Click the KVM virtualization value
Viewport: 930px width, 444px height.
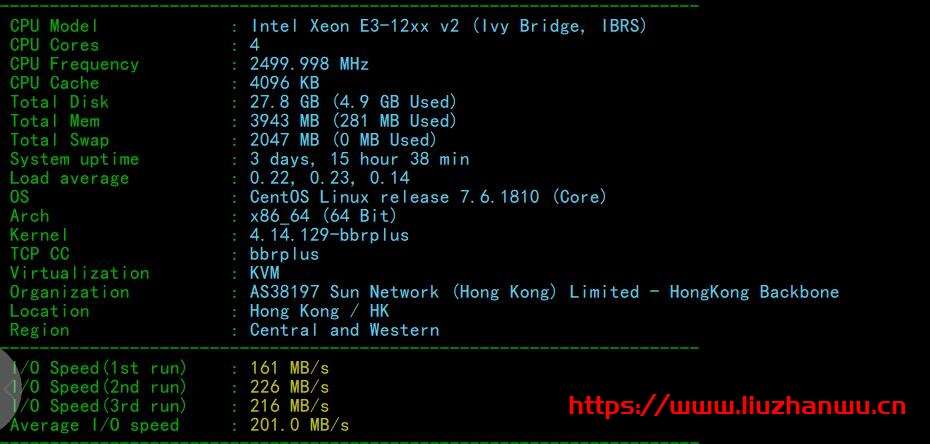265,273
